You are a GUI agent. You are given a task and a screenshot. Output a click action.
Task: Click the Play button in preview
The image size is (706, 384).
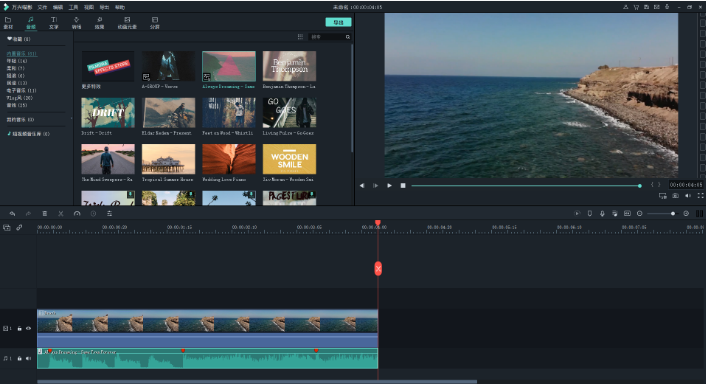pos(389,185)
